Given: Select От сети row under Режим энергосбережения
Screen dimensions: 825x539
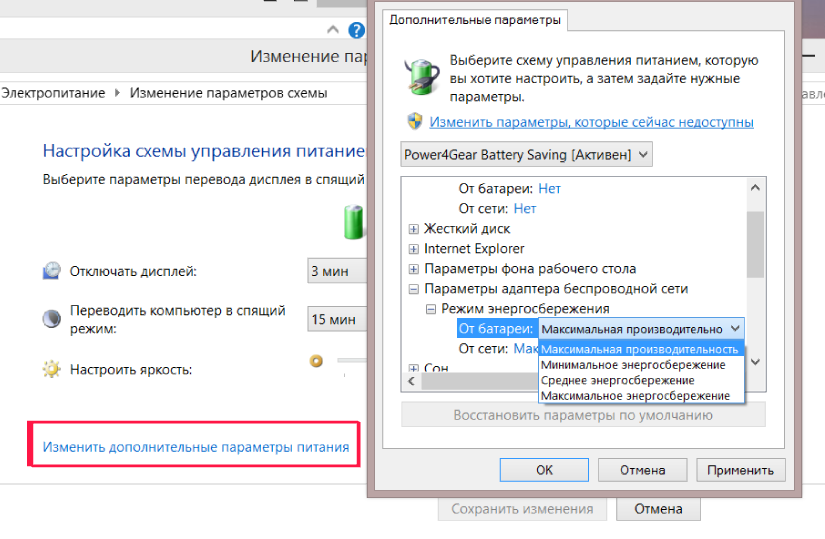Looking at the screenshot, I should tap(498, 349).
